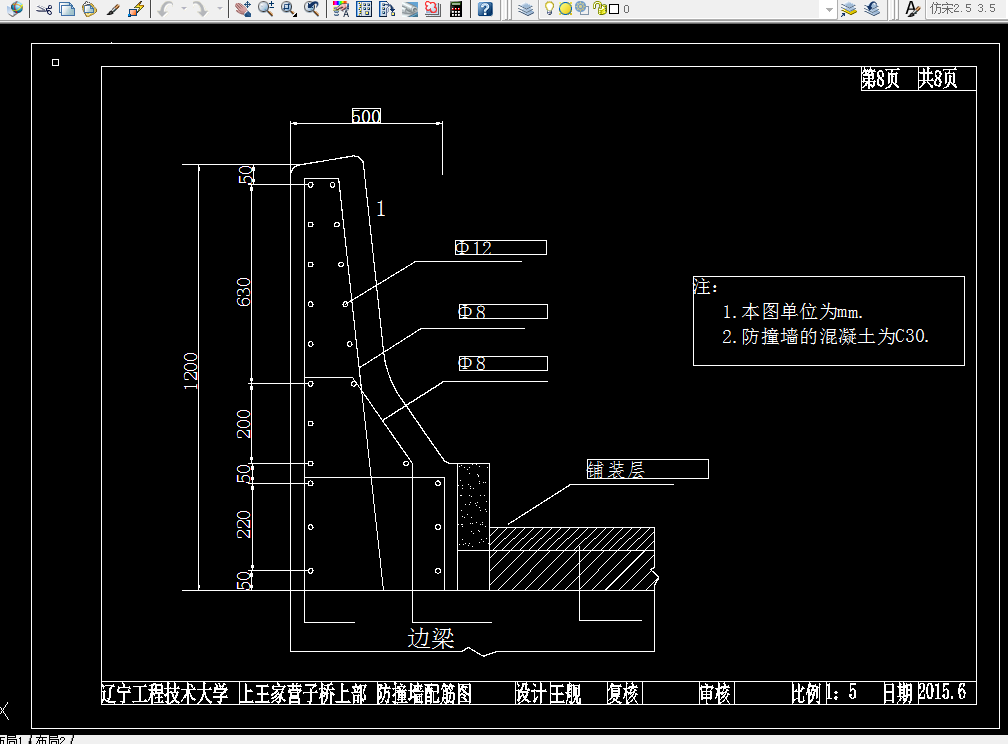The height and width of the screenshot is (744, 1008).
Task: Click the white layer color swatch
Action: (x=613, y=9)
